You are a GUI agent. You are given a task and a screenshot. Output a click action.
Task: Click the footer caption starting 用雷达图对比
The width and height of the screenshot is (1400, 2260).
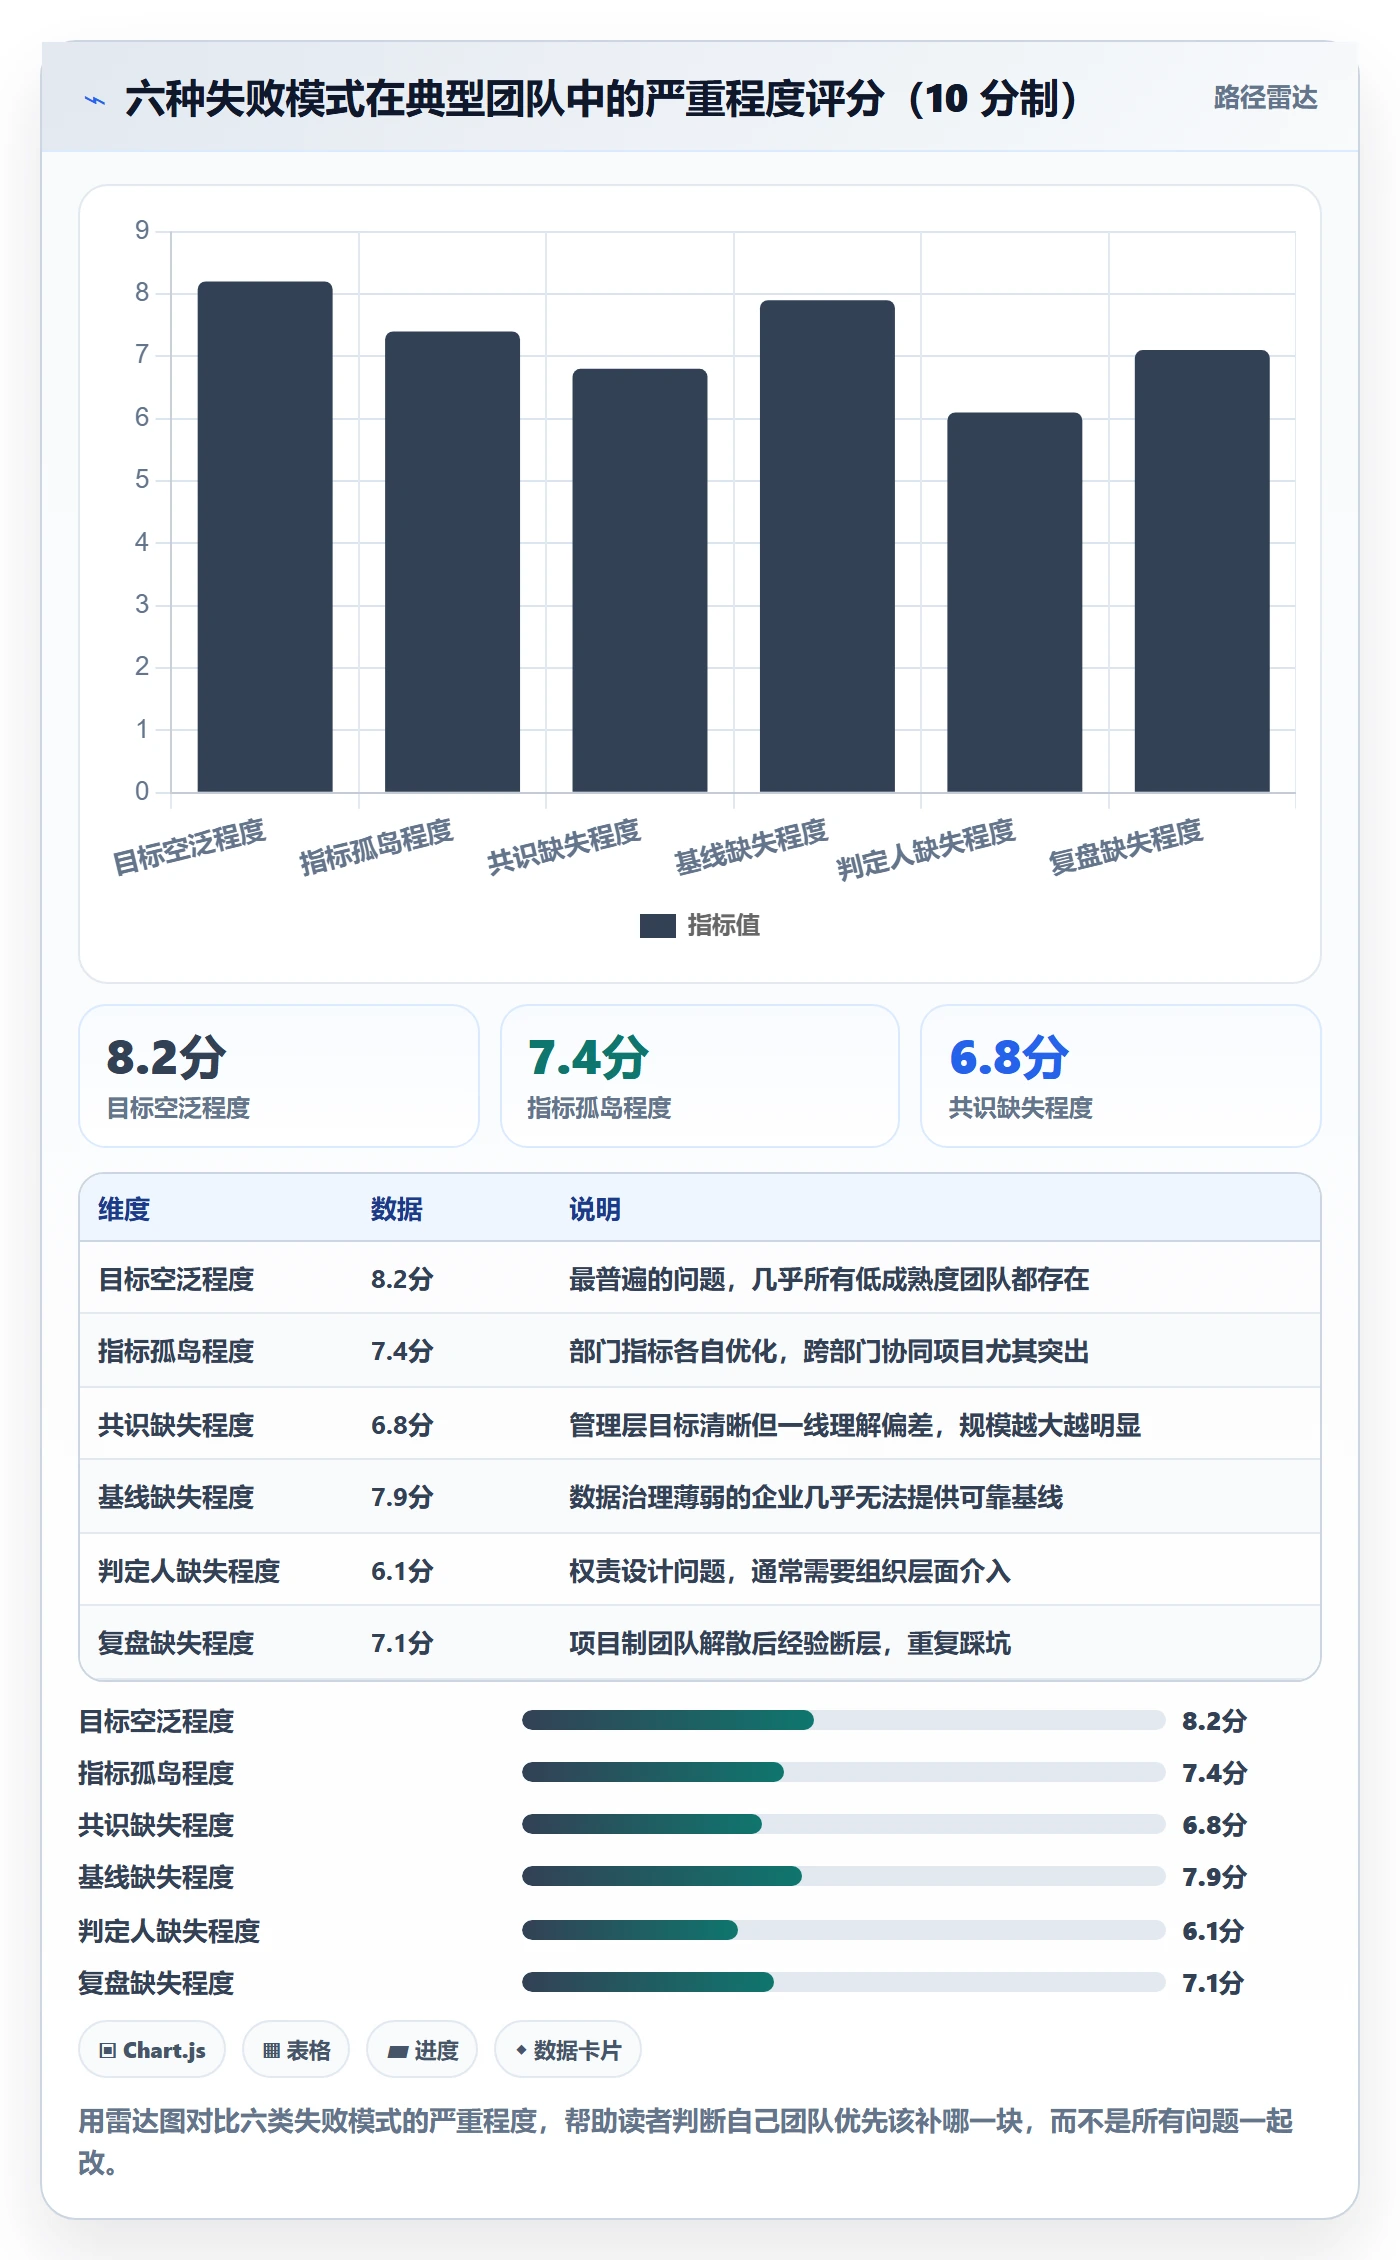tap(686, 2141)
